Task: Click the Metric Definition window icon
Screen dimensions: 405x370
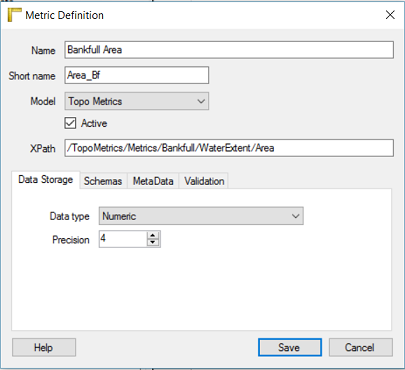Action: click(14, 15)
